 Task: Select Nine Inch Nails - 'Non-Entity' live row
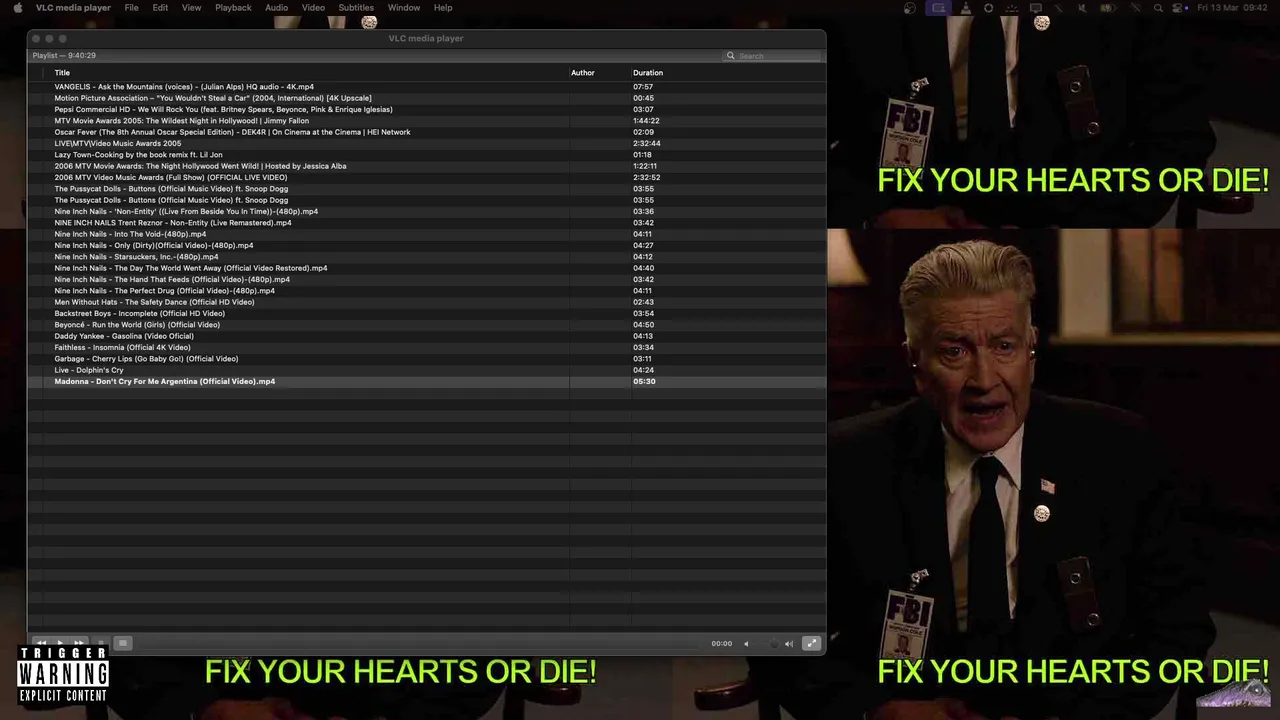[427, 211]
